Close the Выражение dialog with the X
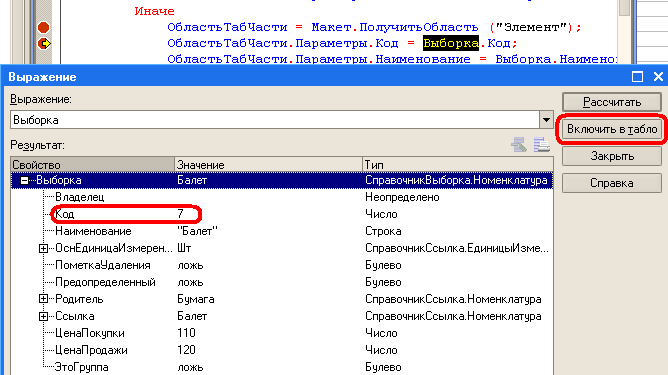668x375 pixels. point(658,77)
